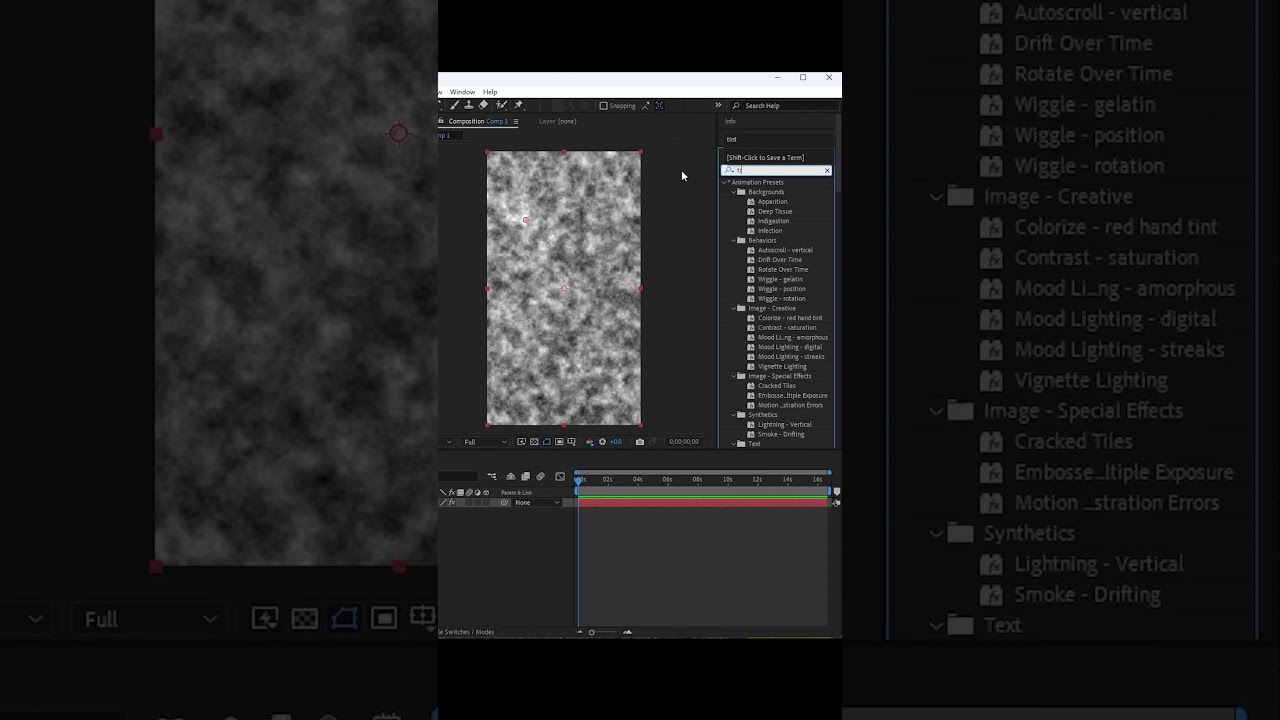Image resolution: width=1280 pixels, height=720 pixels.
Task: Toggle the transparency grid in viewer
Action: 534,442
